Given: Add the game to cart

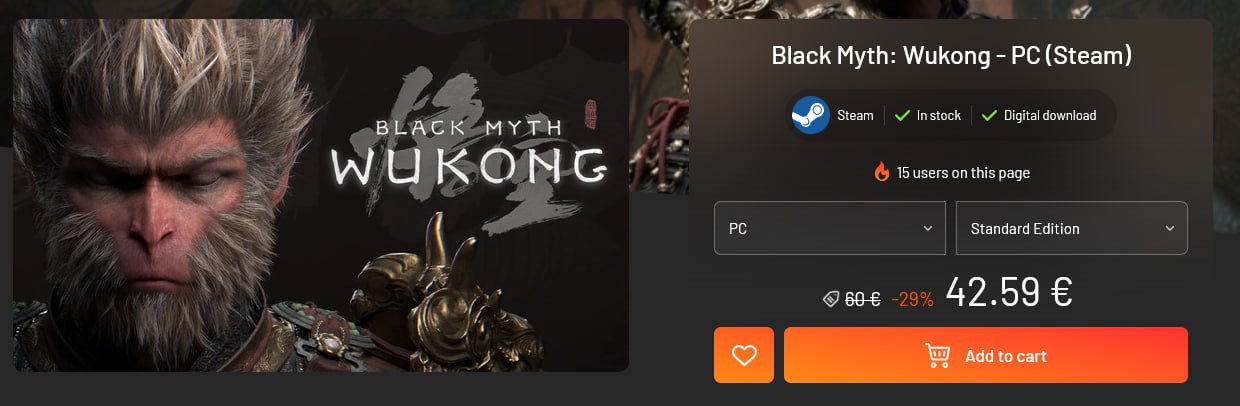Looking at the screenshot, I should tap(986, 355).
